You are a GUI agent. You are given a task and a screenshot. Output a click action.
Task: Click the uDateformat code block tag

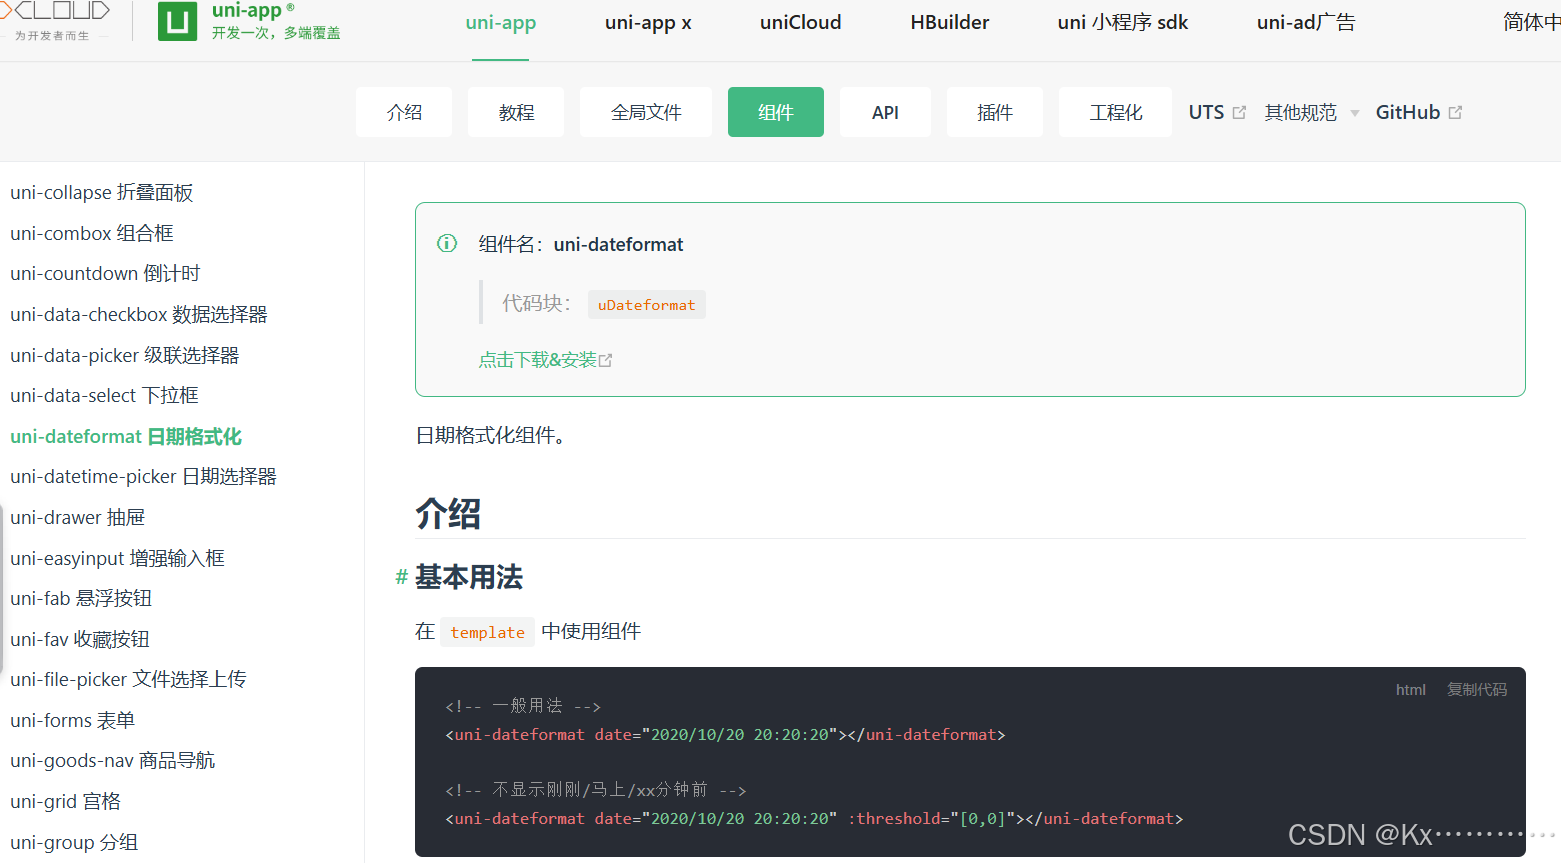[646, 305]
